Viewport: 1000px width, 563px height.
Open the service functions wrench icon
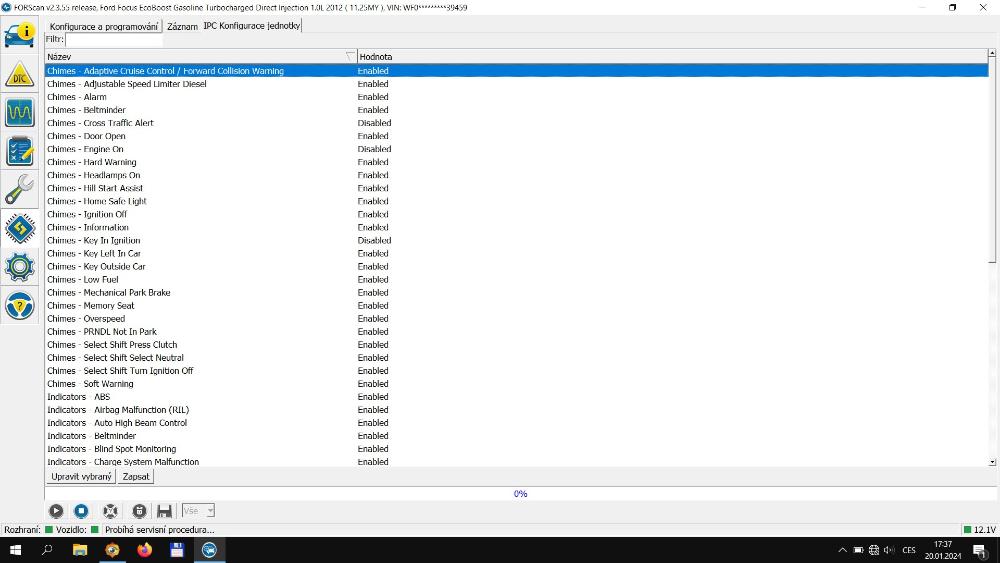20,189
